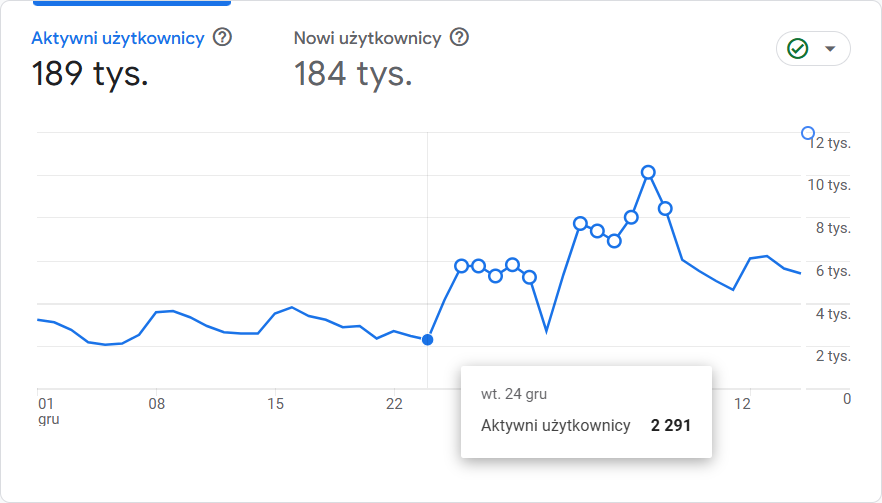
Task: Click the green checkmark status icon
Action: [x=797, y=48]
